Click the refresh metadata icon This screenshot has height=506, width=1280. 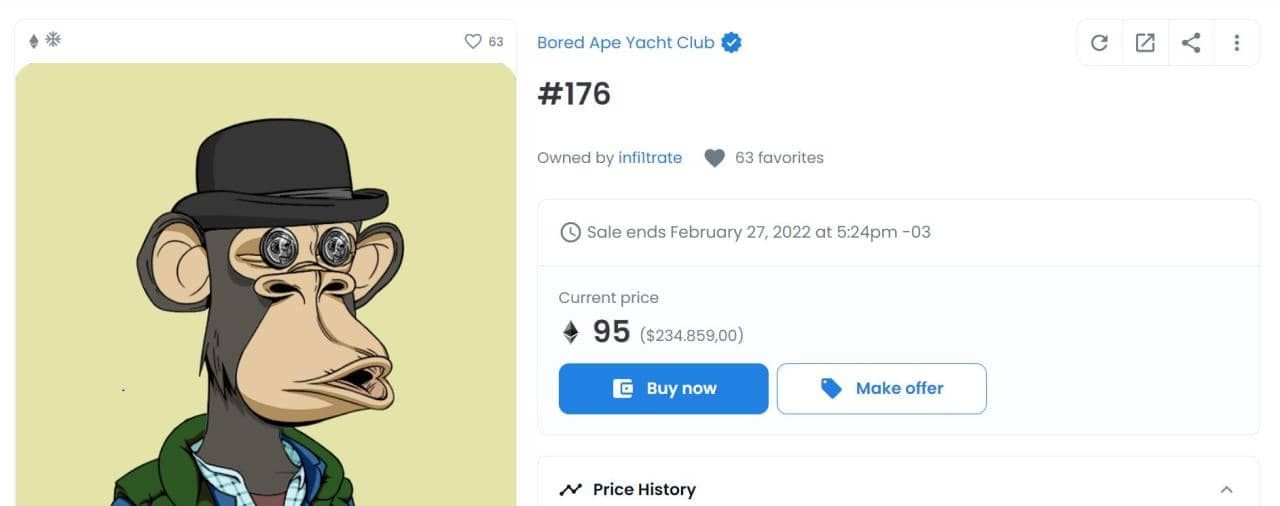1099,43
